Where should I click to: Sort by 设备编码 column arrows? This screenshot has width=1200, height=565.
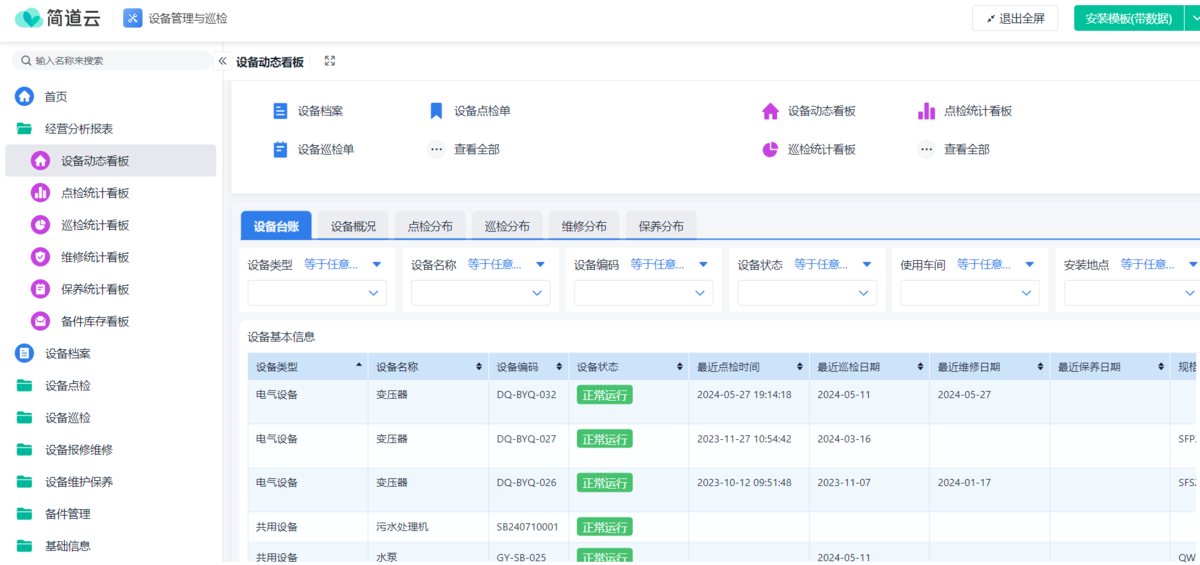click(x=559, y=367)
